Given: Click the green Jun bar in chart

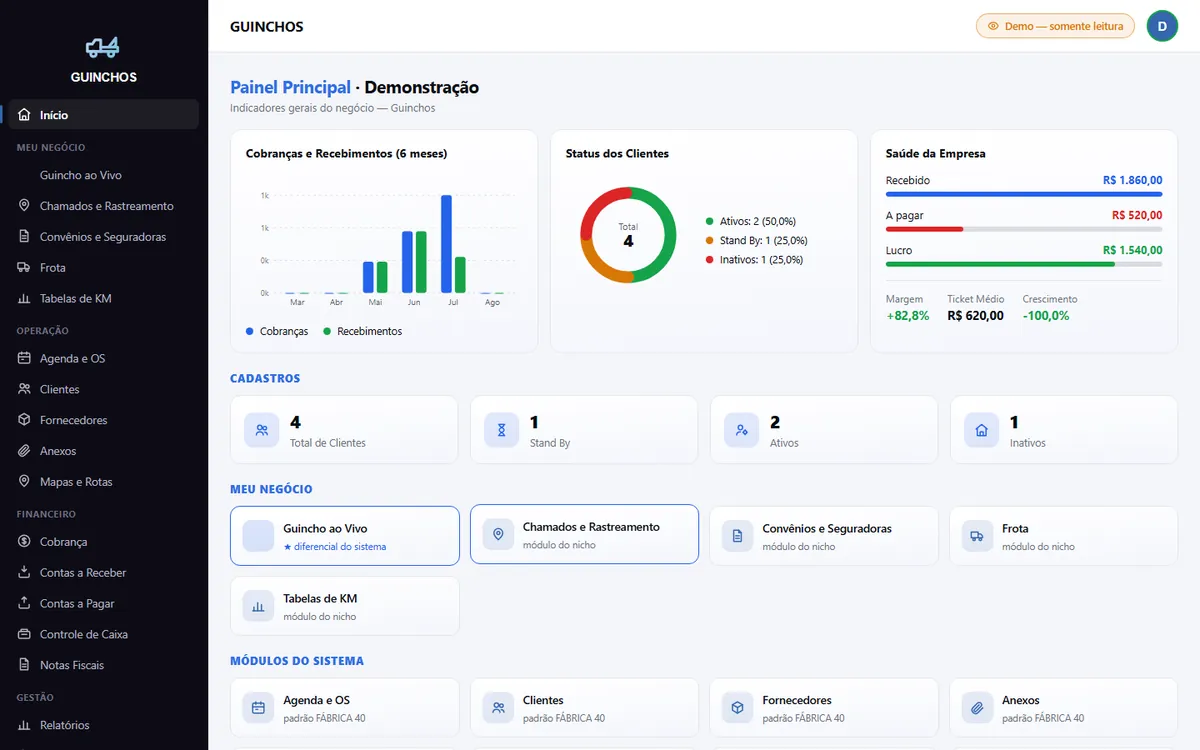Looking at the screenshot, I should [421, 262].
